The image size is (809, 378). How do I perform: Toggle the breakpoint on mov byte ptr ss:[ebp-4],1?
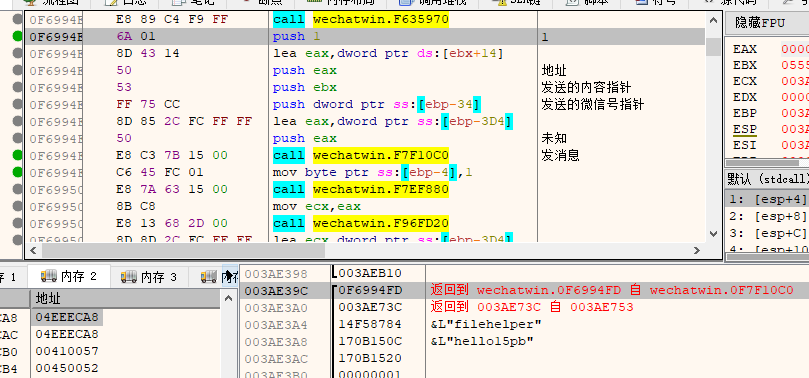(x=18, y=172)
